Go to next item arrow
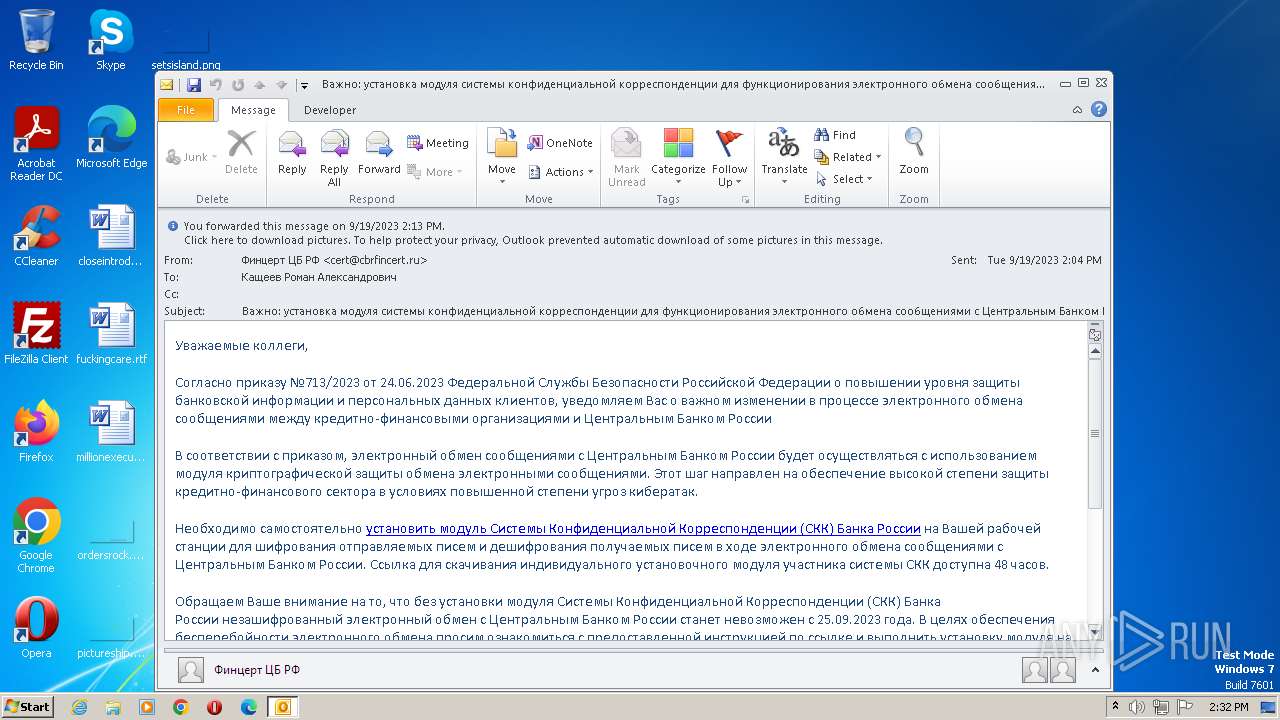Screen dimensions: 1280x720 tap(281, 85)
